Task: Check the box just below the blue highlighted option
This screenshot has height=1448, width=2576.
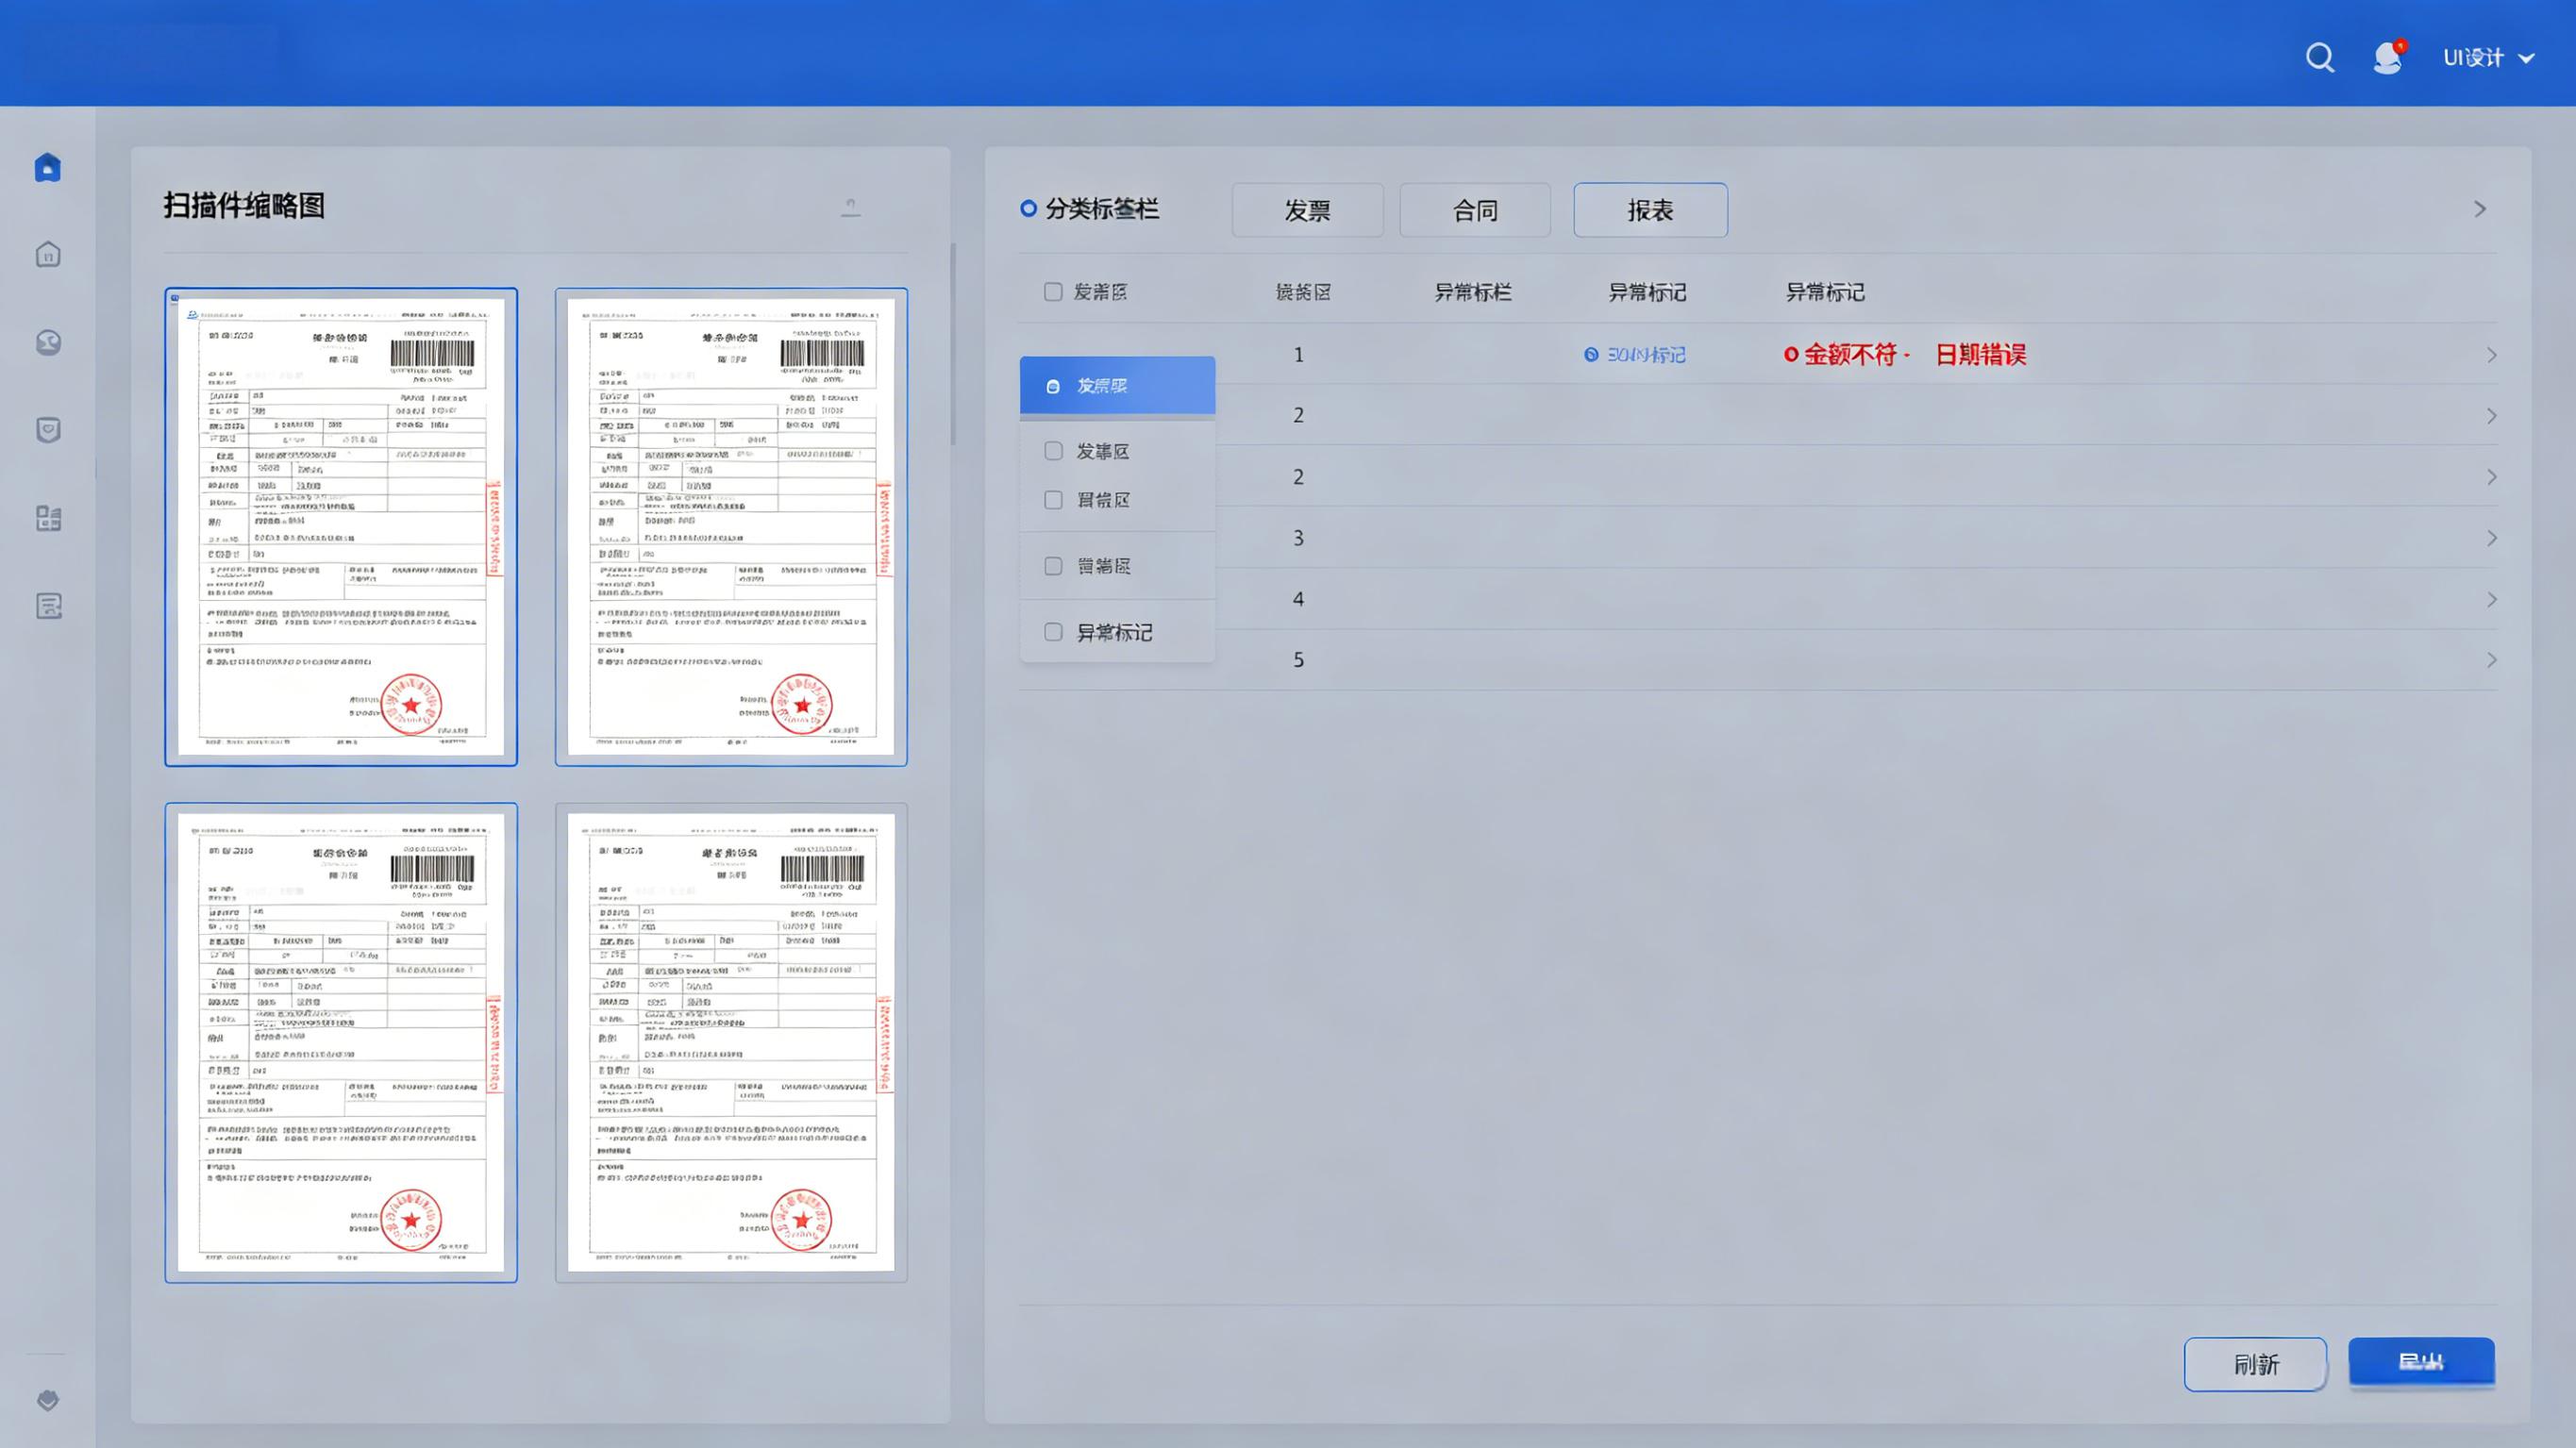Action: pos(1053,451)
